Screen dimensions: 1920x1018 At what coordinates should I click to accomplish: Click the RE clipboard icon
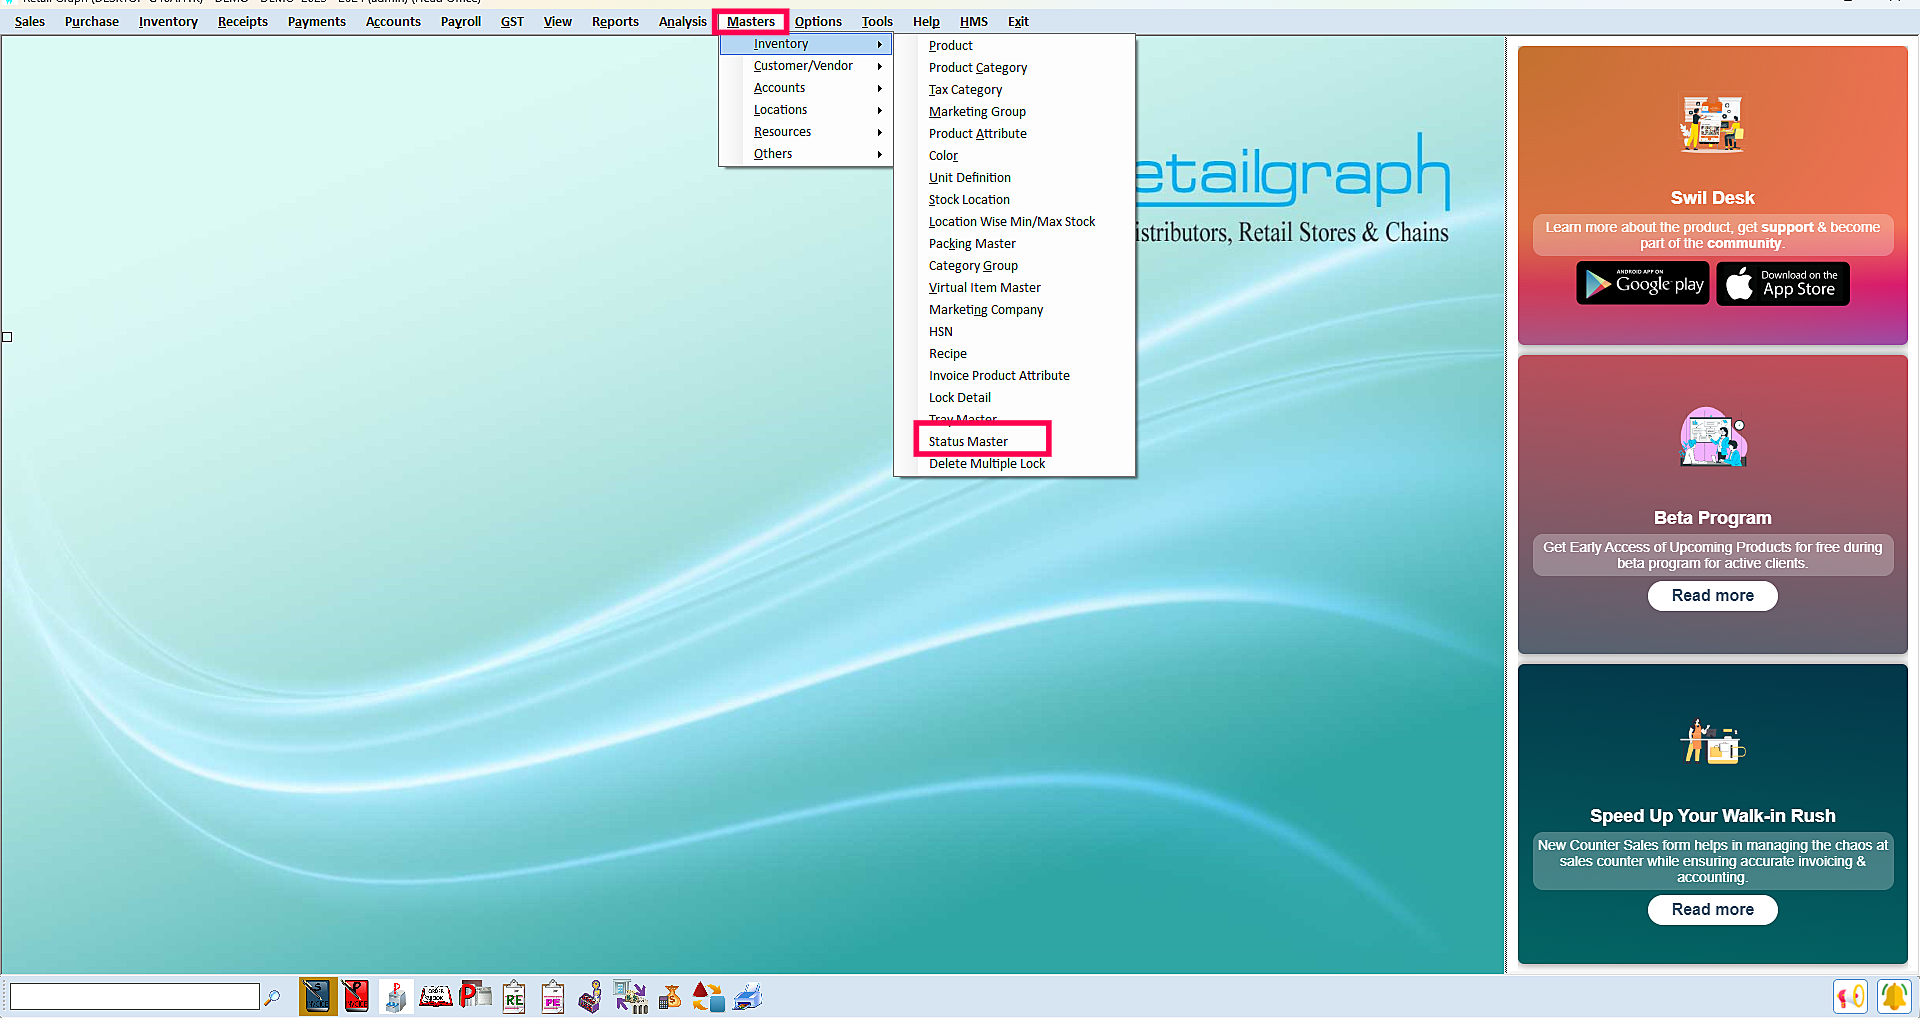[514, 996]
